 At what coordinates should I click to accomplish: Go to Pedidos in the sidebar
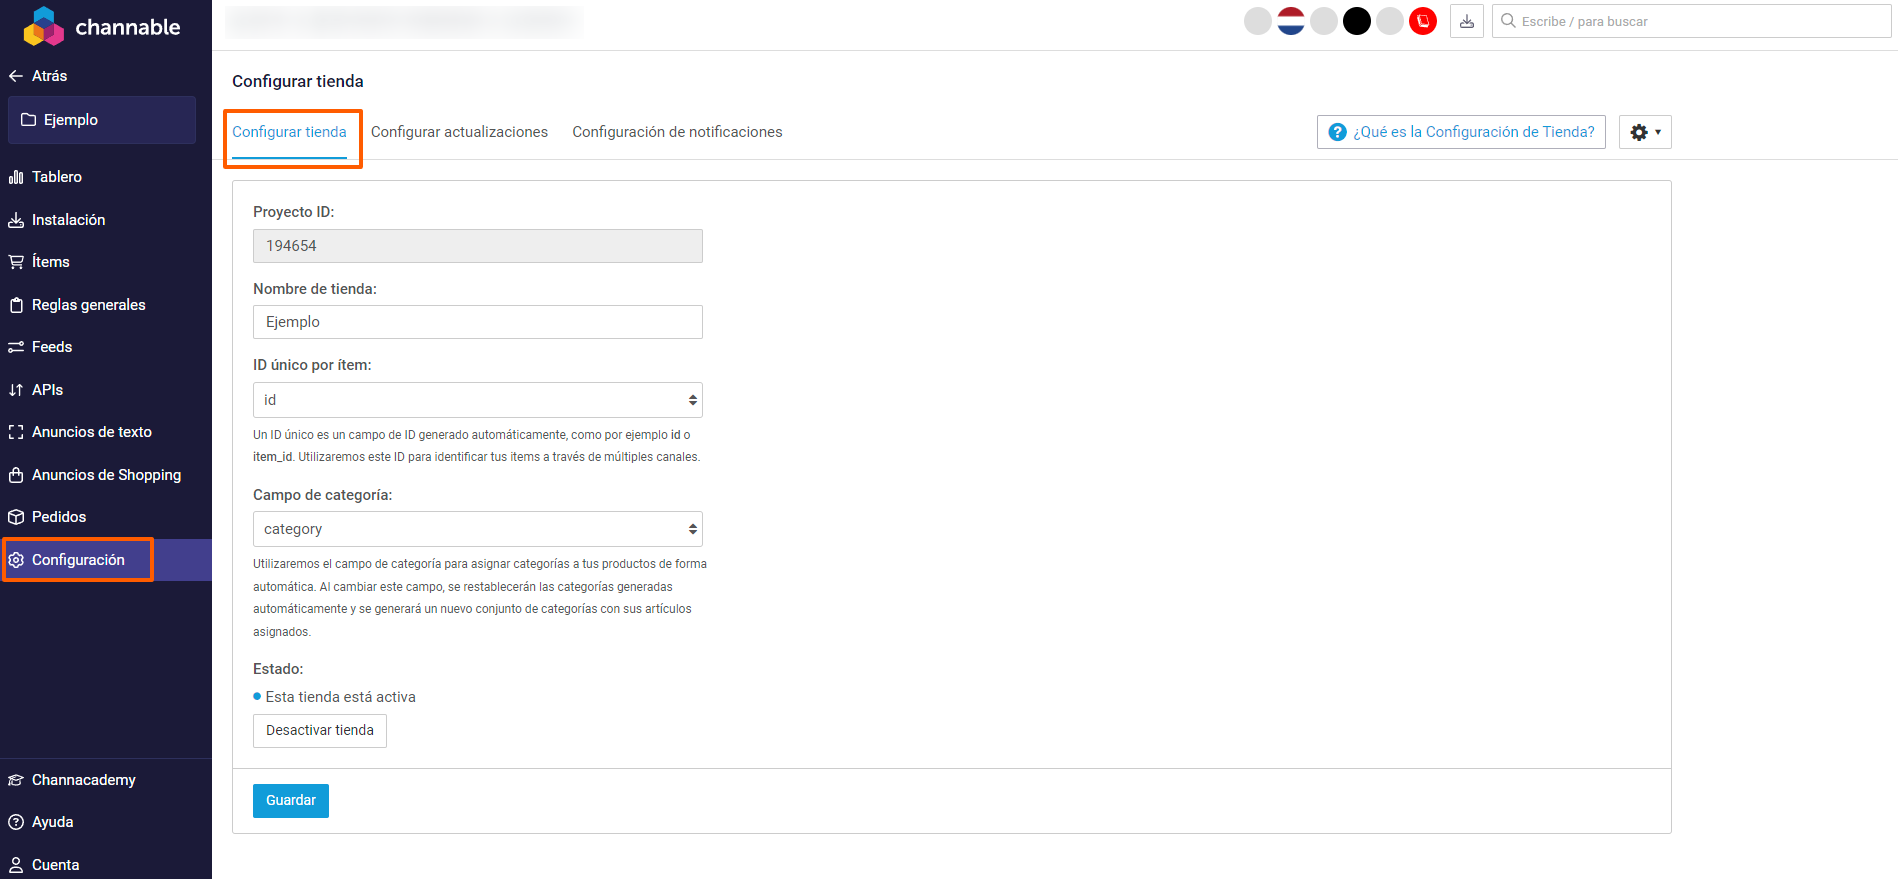(x=59, y=517)
